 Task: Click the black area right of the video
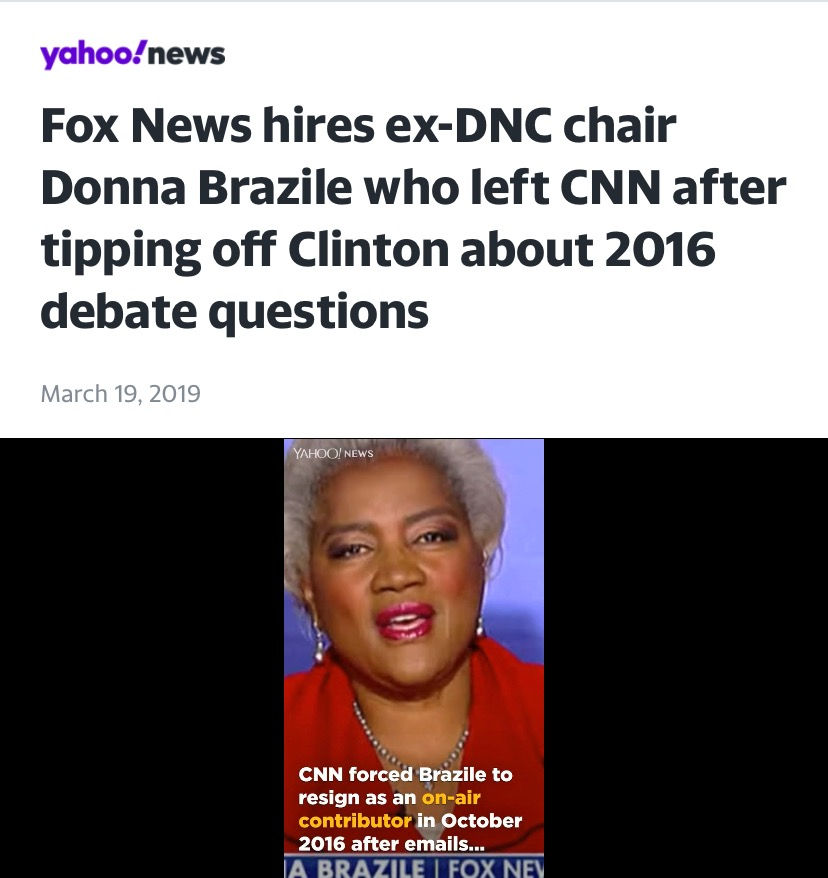(x=686, y=658)
